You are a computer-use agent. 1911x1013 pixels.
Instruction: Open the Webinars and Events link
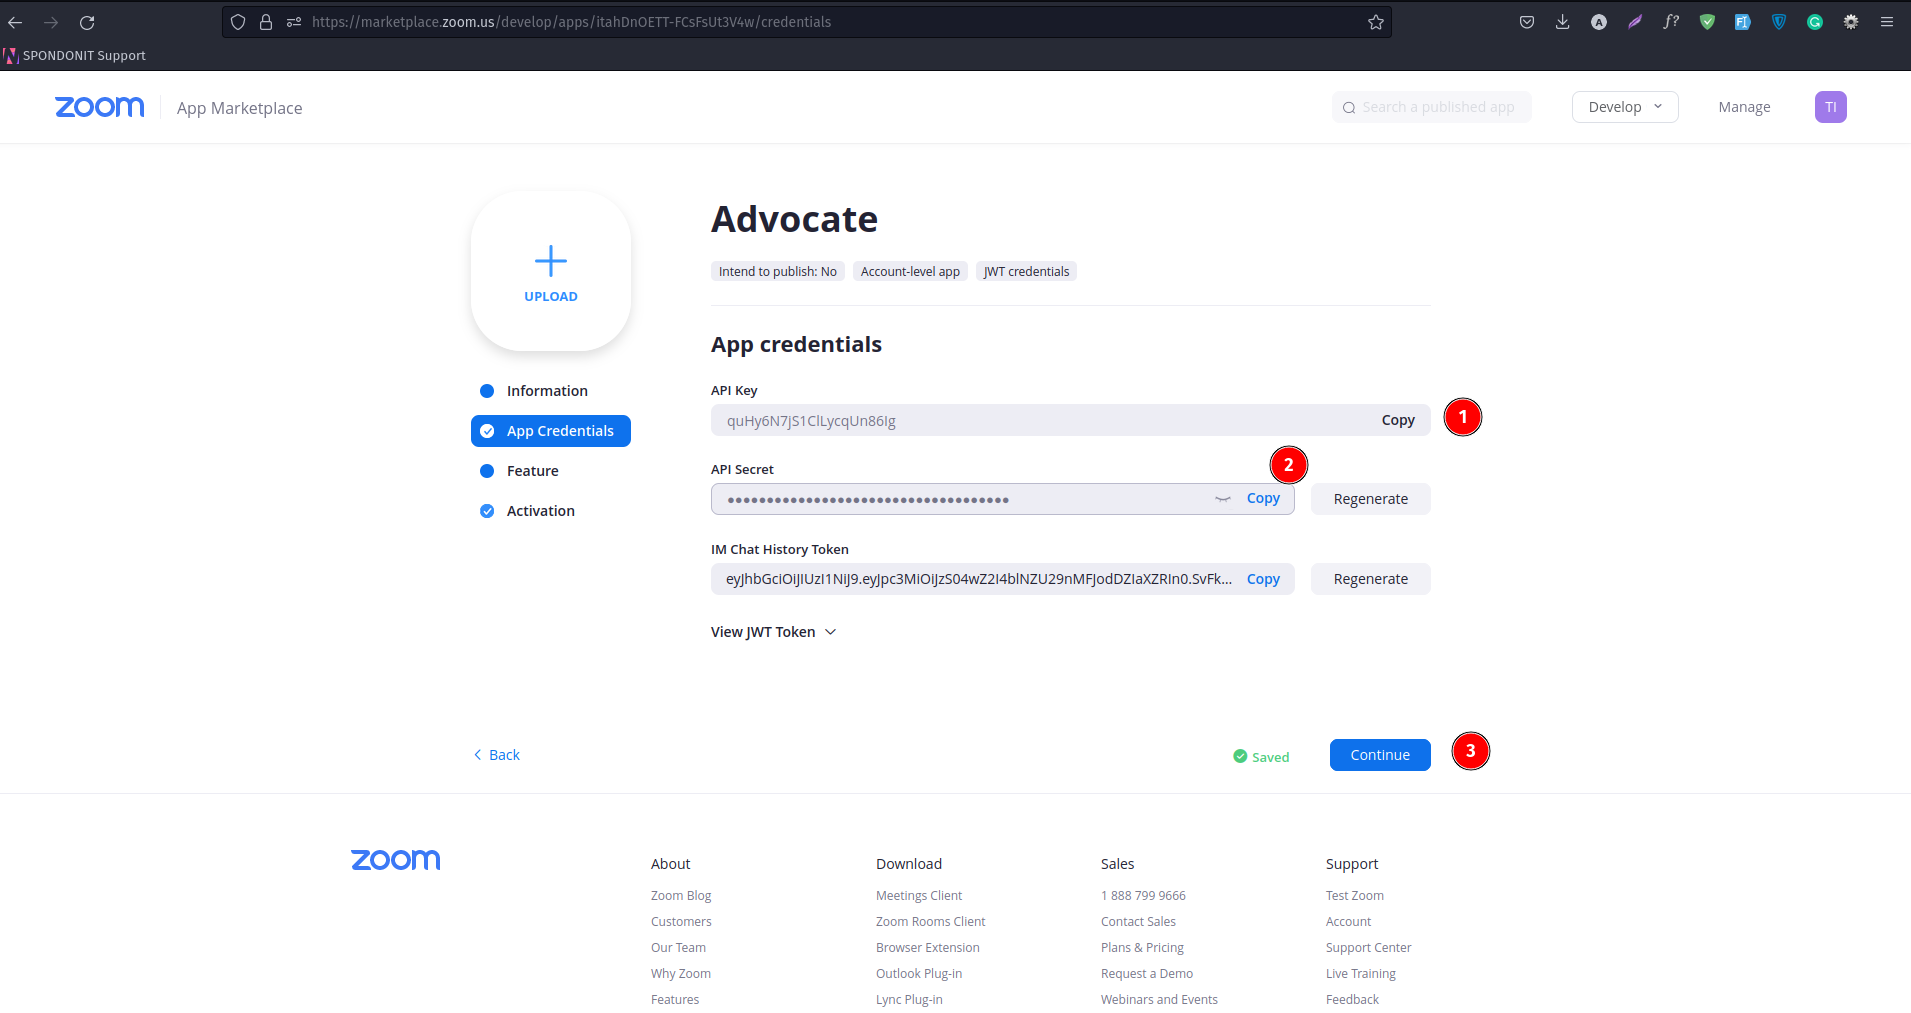[x=1159, y=1000]
